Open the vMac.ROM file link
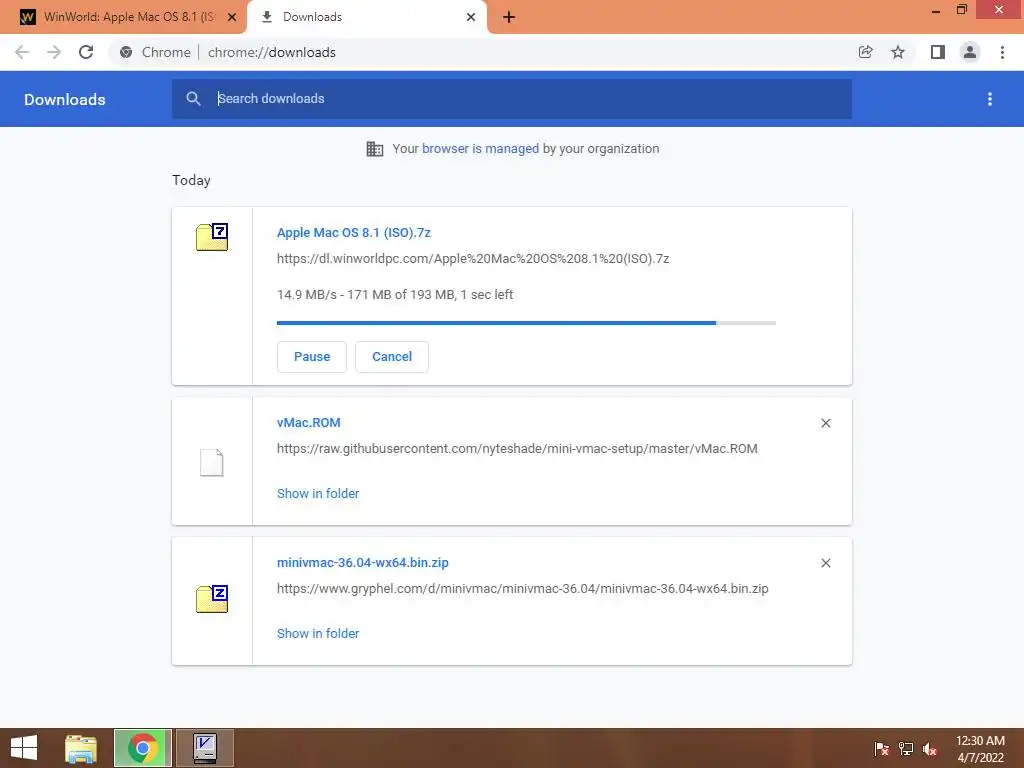 click(x=308, y=423)
